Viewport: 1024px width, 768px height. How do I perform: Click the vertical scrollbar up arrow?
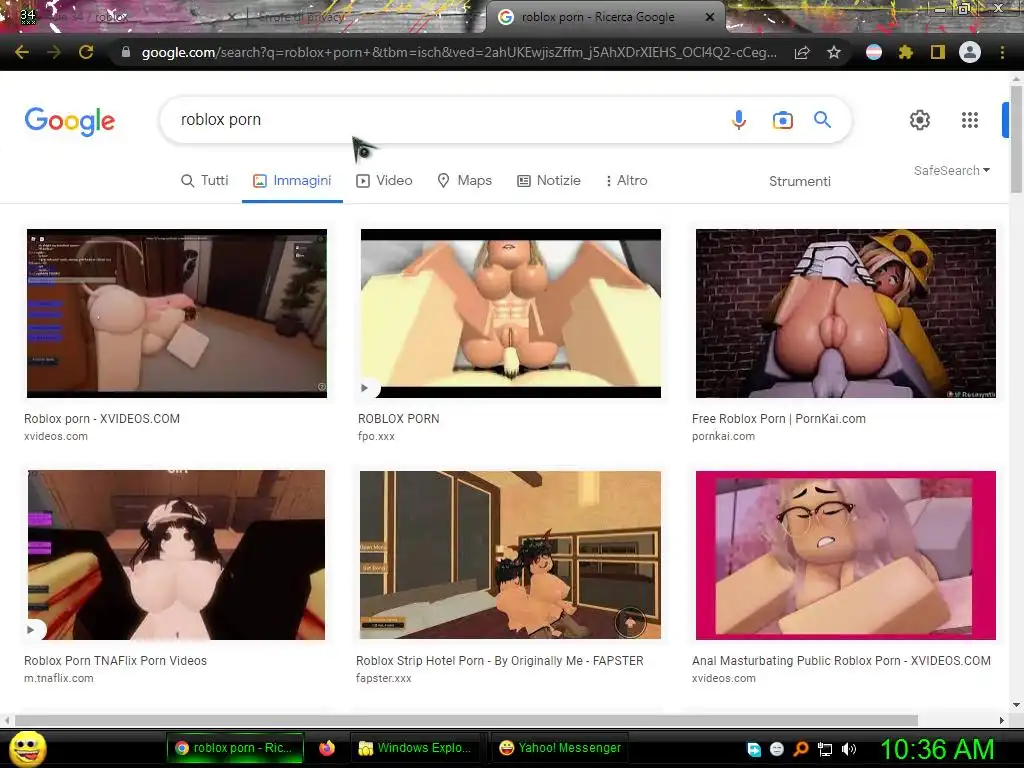(x=1016, y=79)
